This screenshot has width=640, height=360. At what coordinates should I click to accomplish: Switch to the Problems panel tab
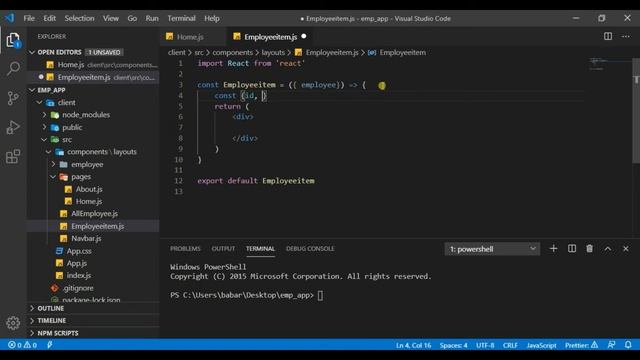click(185, 249)
